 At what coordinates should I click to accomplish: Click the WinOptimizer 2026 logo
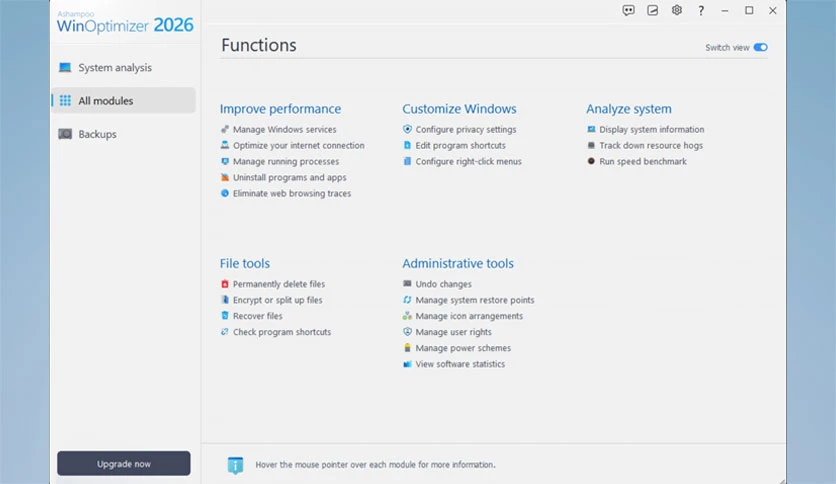click(x=125, y=22)
